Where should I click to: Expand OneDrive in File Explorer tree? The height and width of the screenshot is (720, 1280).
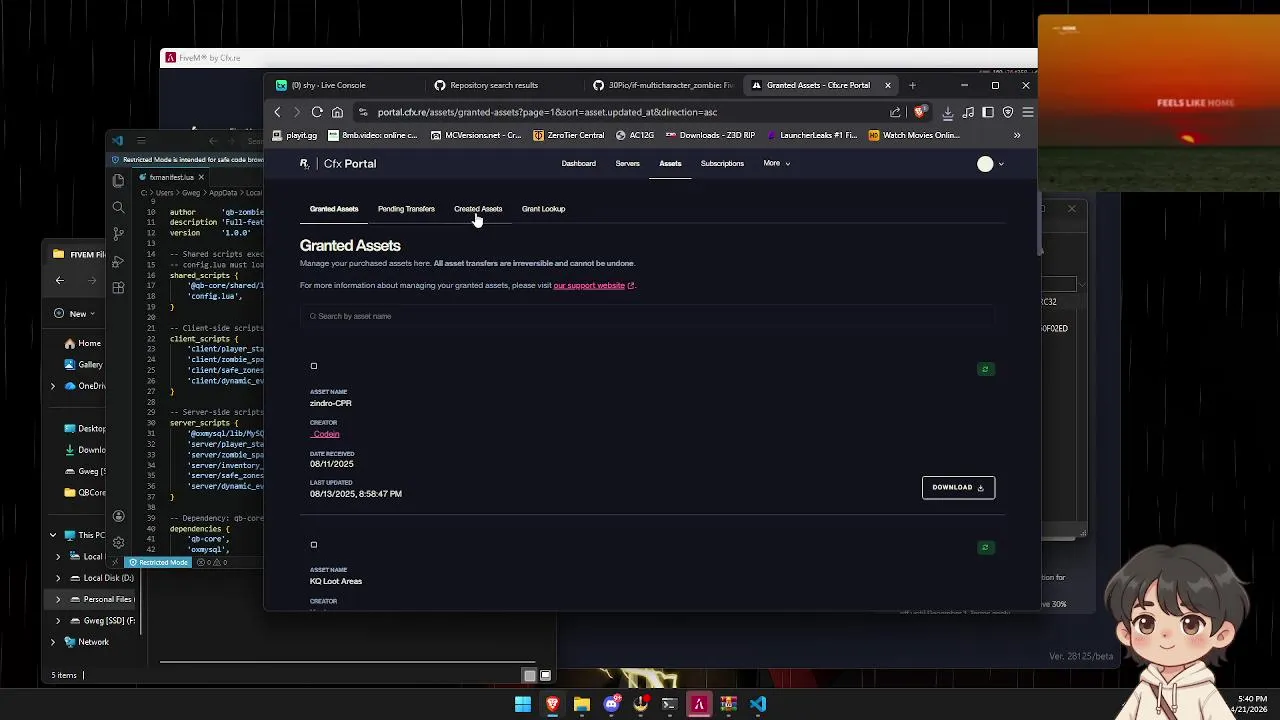click(53, 386)
